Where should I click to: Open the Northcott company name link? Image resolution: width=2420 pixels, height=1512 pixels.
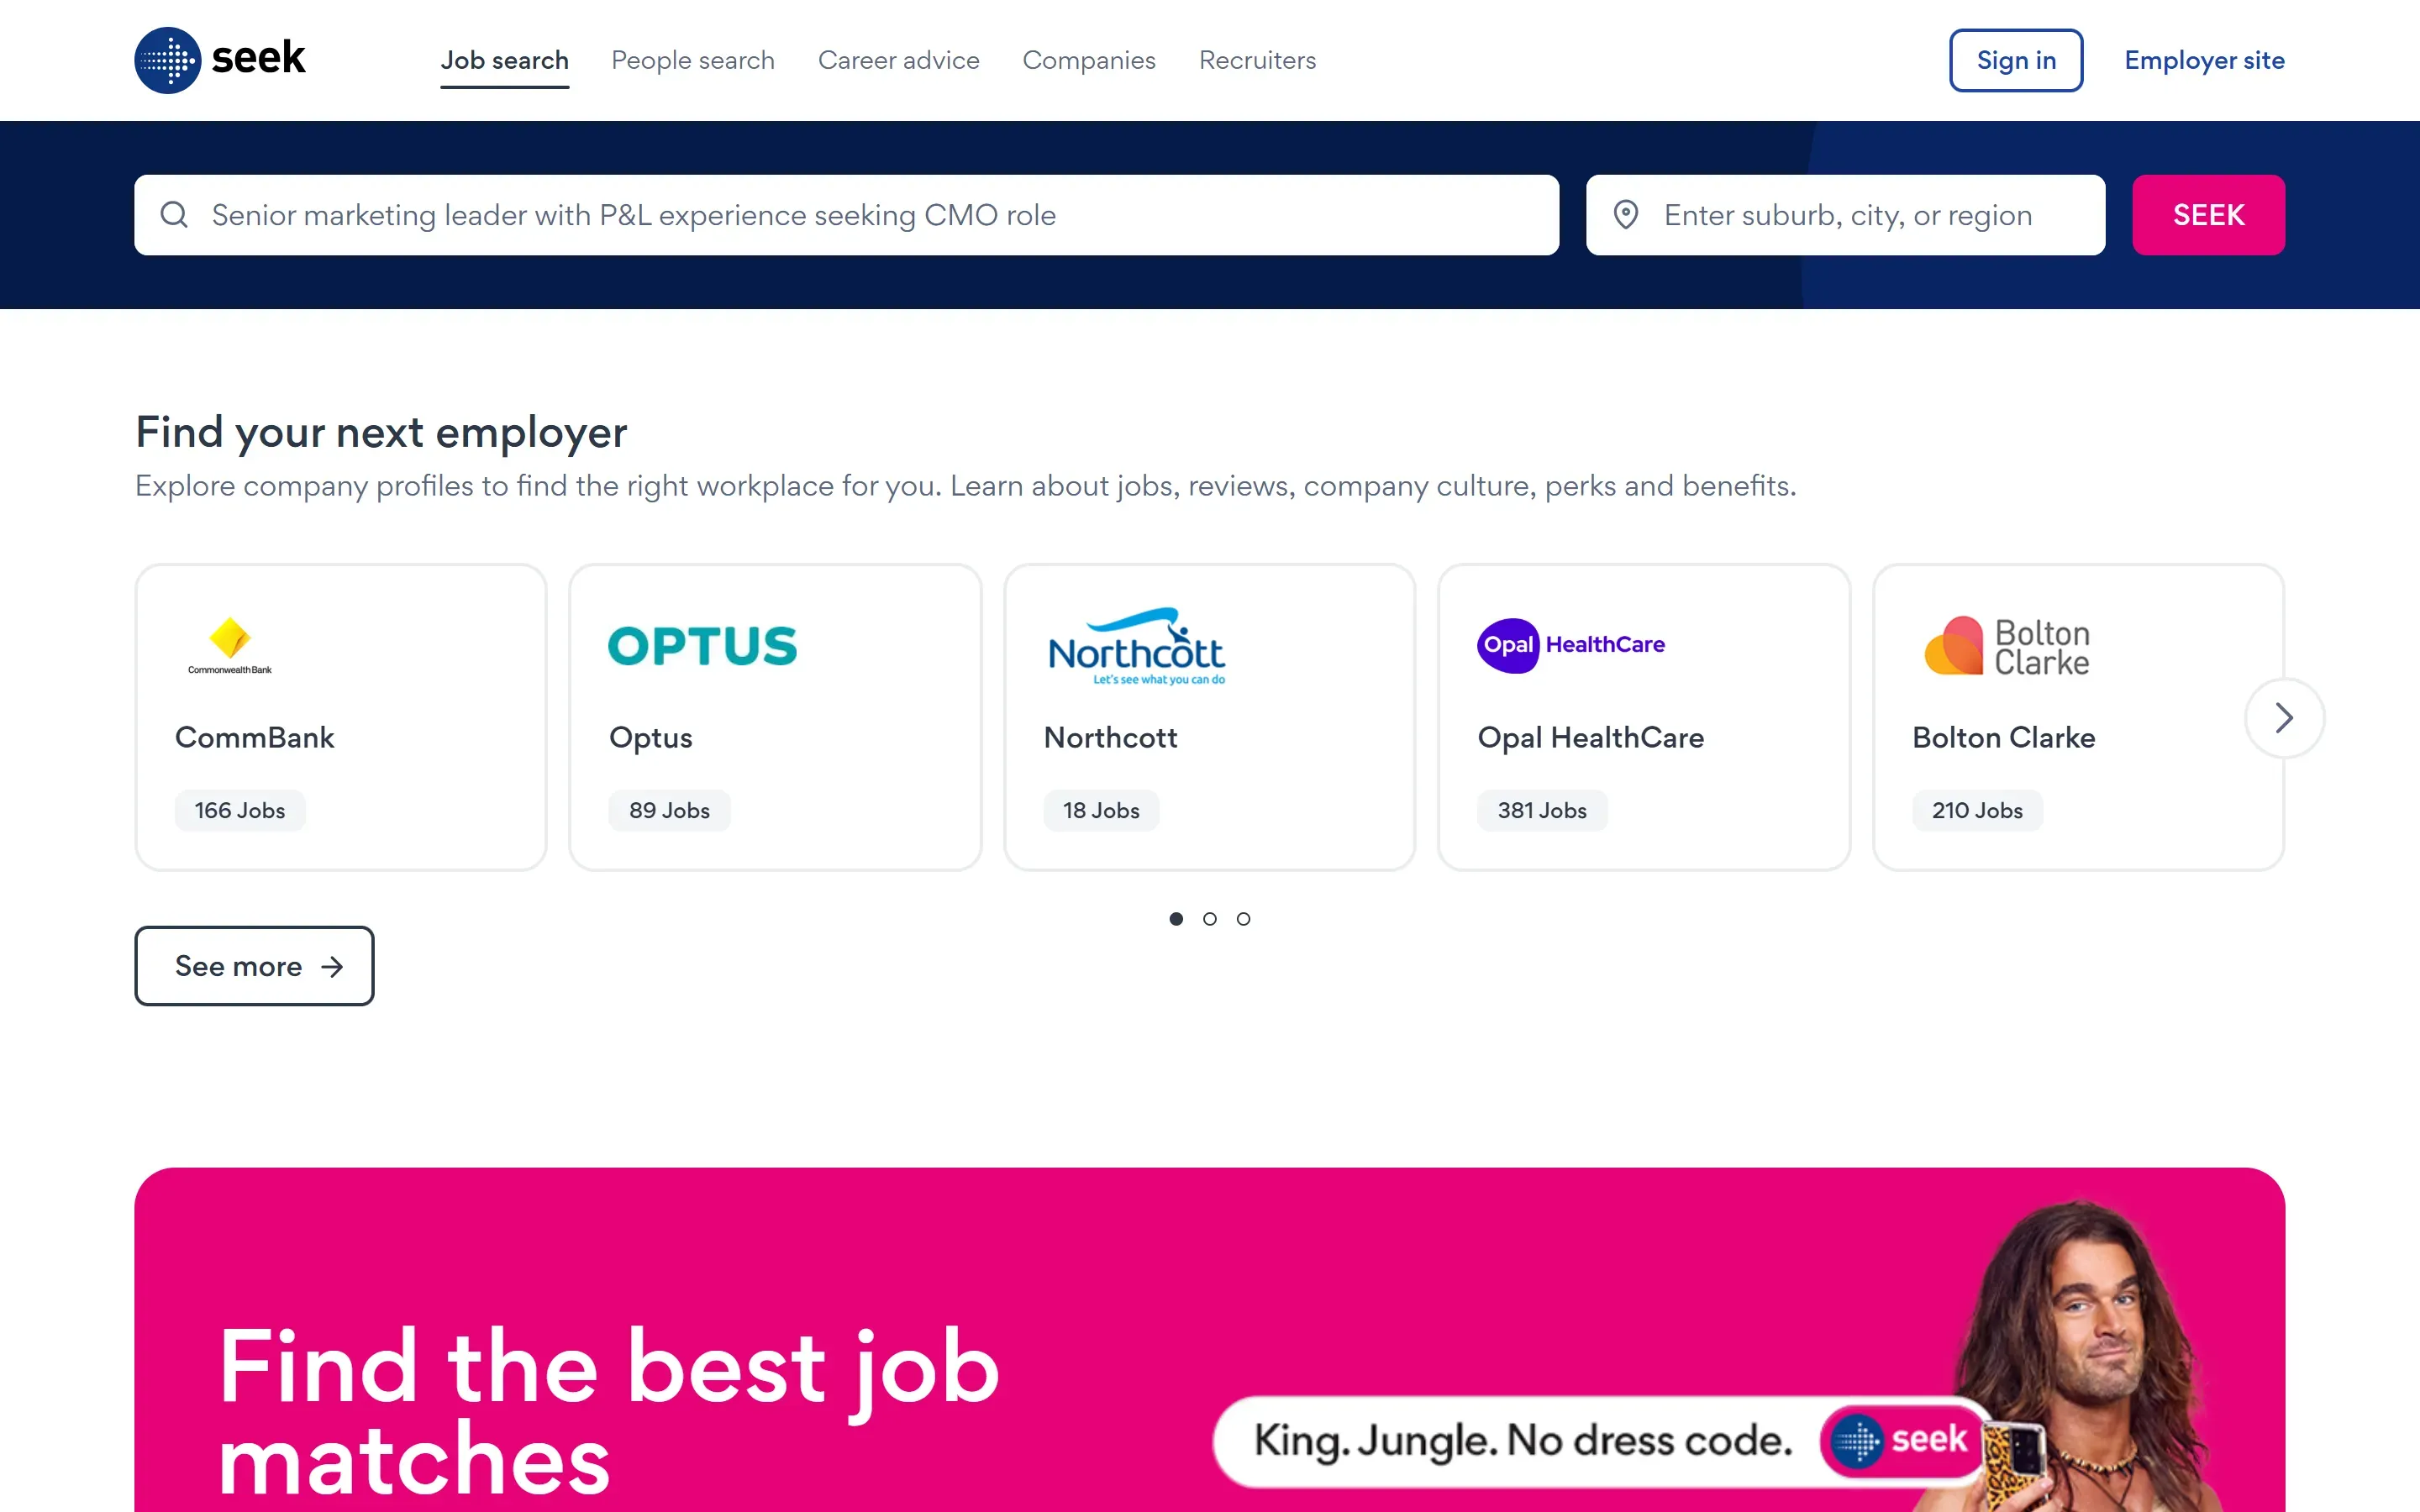(x=1110, y=738)
